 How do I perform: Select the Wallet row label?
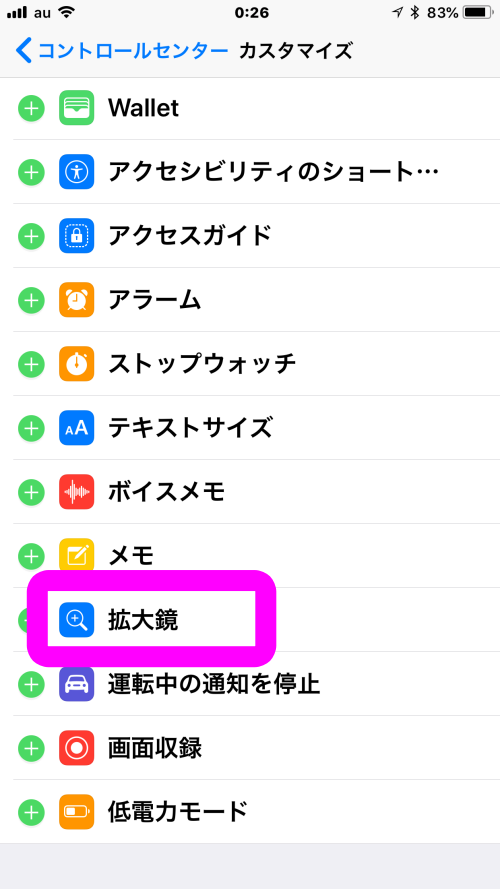(143, 108)
